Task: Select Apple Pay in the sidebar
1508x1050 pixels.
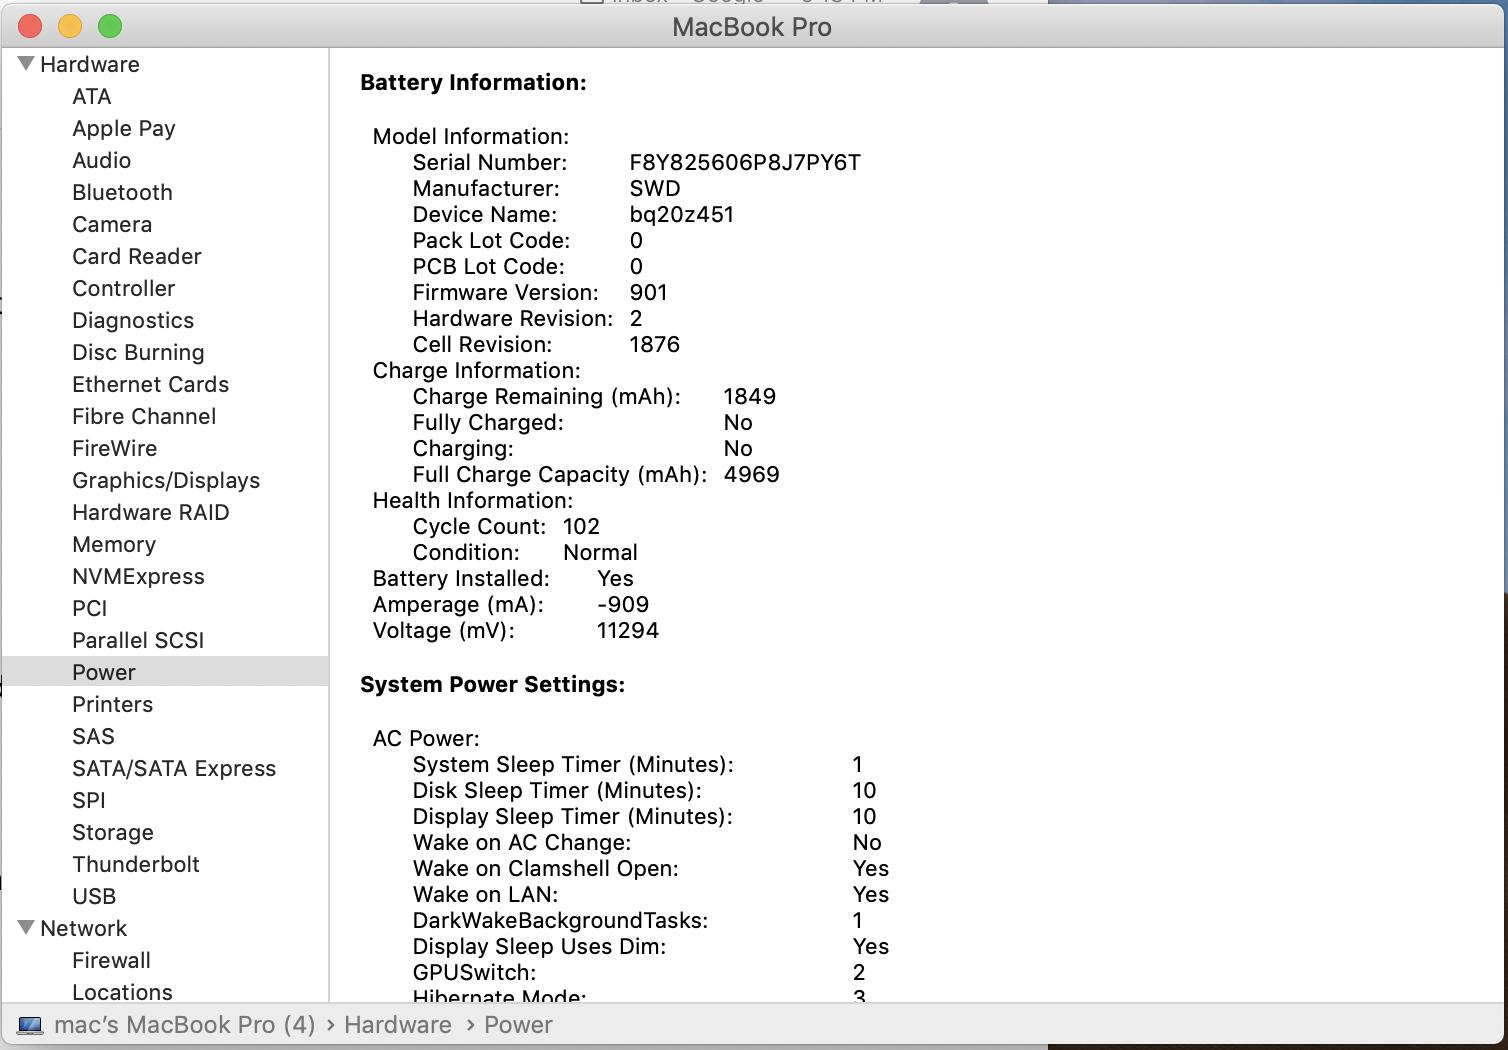Action: (124, 128)
